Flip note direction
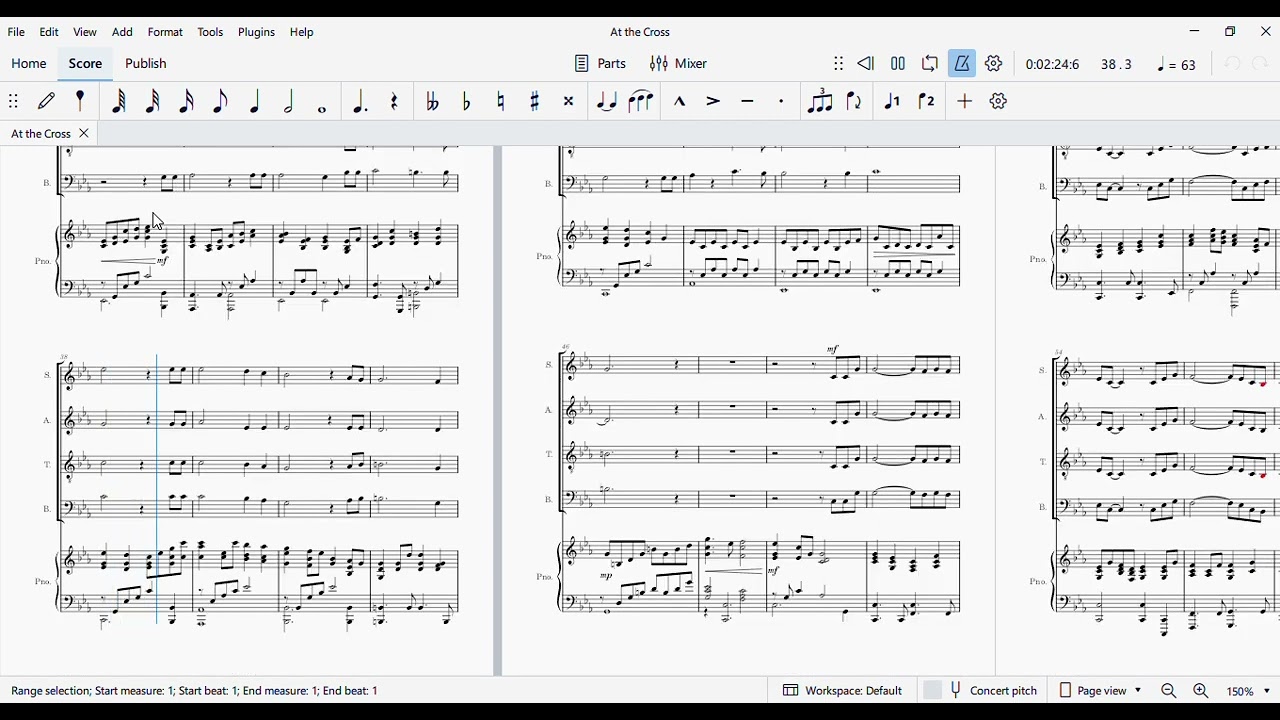Image resolution: width=1280 pixels, height=720 pixels. (855, 101)
